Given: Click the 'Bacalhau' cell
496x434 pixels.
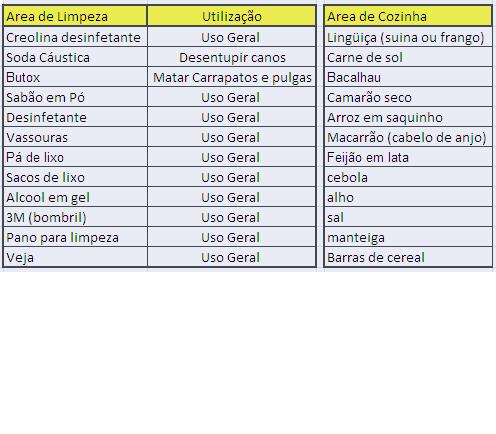Looking at the screenshot, I should click(408, 77).
